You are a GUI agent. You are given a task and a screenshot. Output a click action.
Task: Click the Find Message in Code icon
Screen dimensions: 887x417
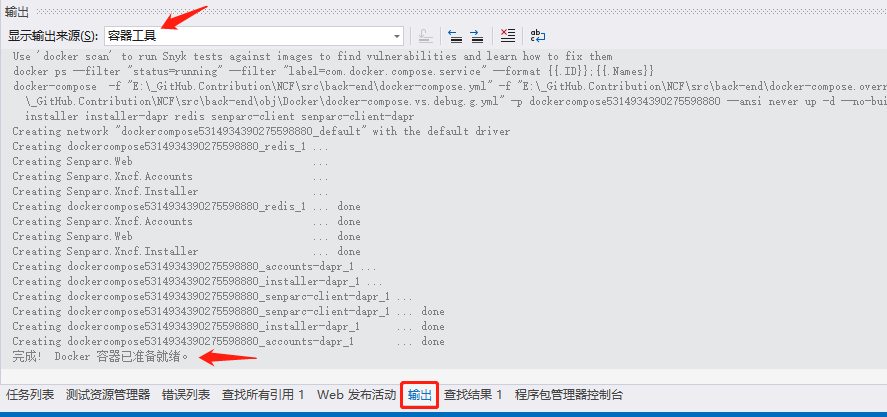[425, 36]
